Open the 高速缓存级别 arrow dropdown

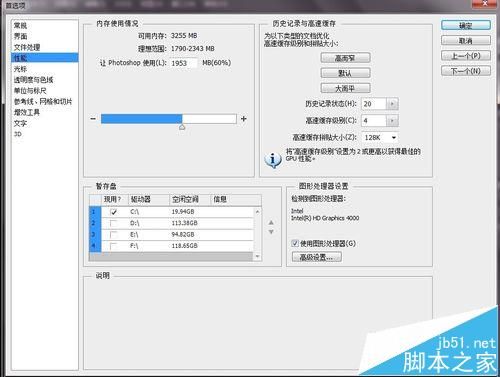click(392, 120)
